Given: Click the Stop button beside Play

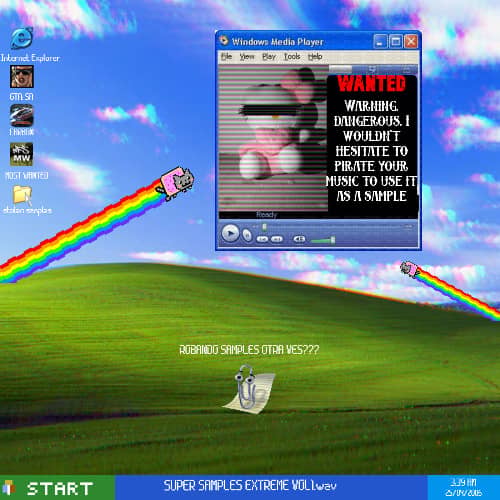Looking at the screenshot, I should 247,235.
